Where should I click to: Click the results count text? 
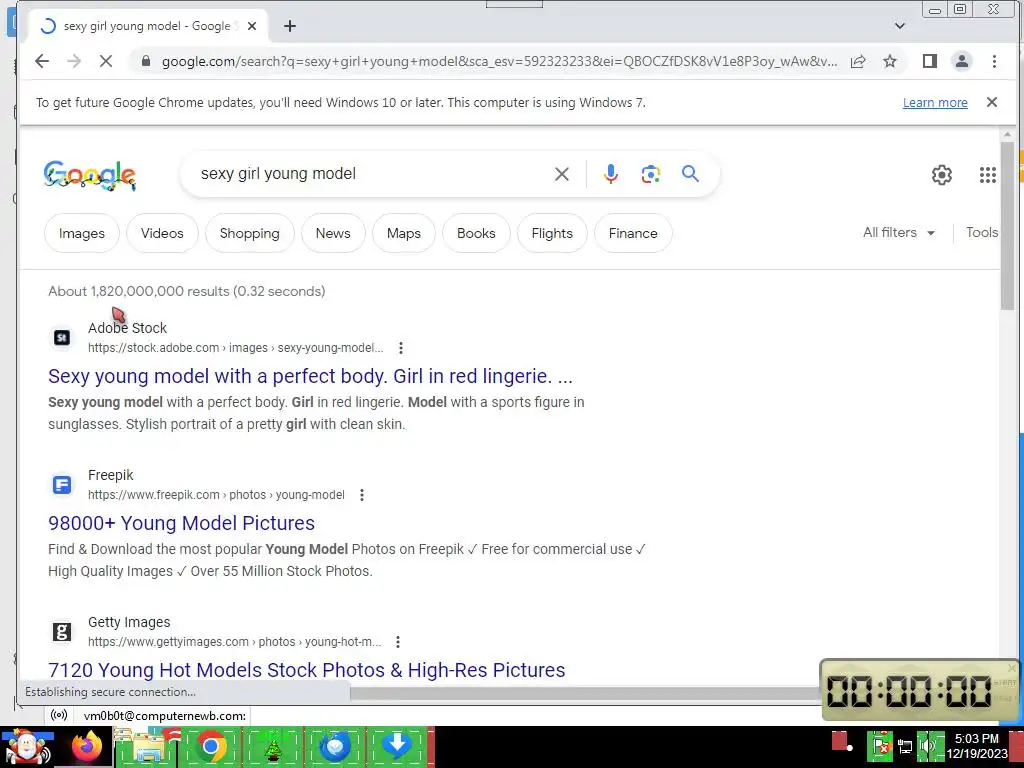[x=187, y=291]
